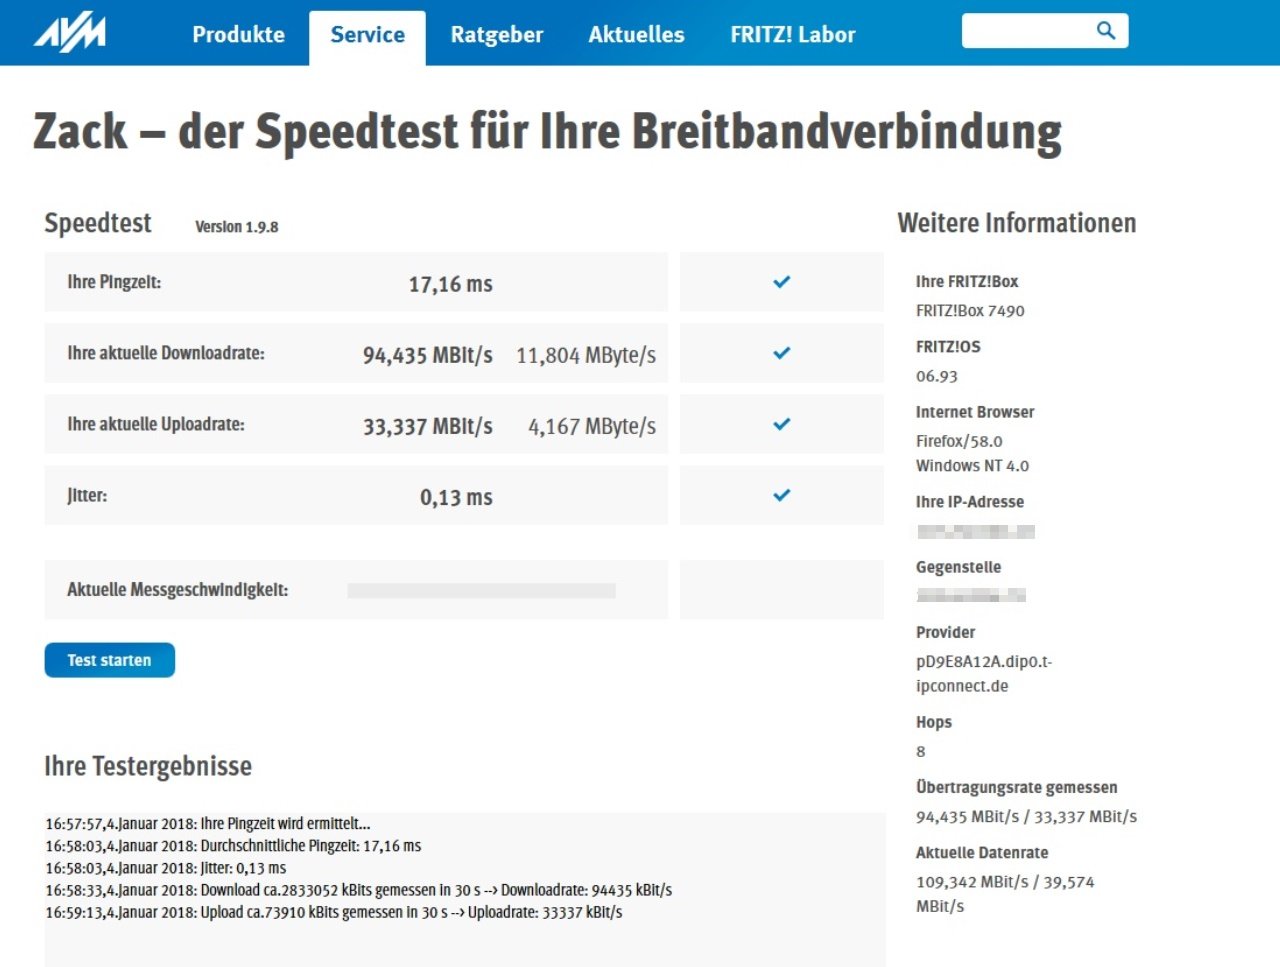Start the speed test with Test starten

tap(110, 660)
